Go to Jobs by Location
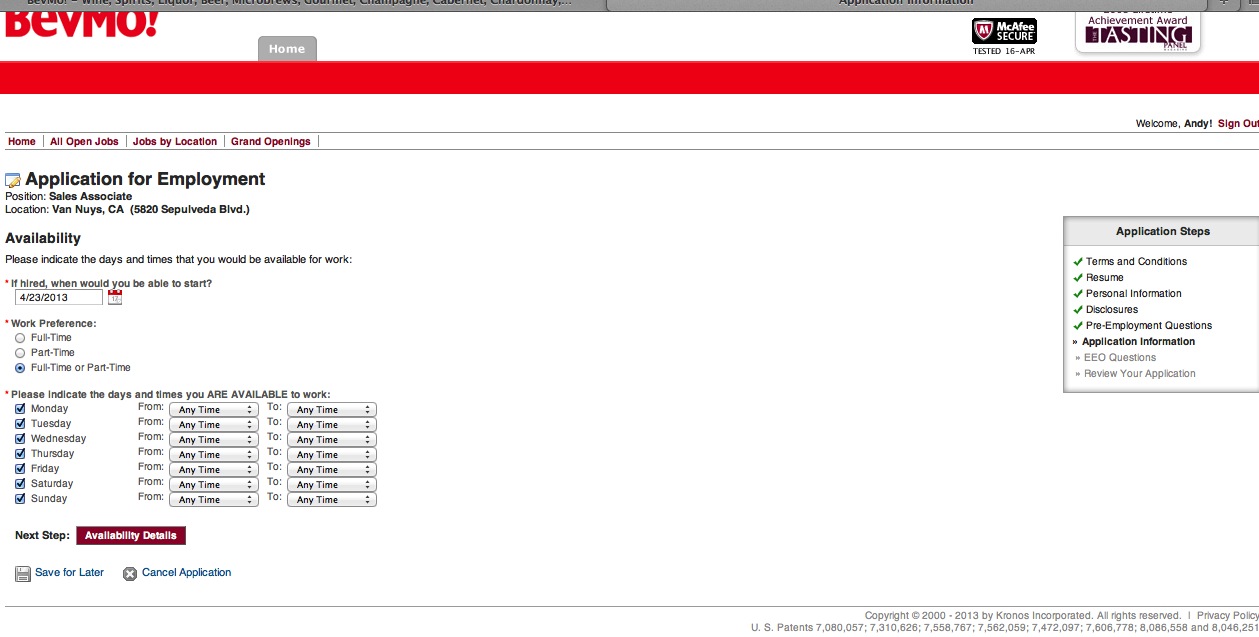This screenshot has height=637, width=1259. click(175, 142)
